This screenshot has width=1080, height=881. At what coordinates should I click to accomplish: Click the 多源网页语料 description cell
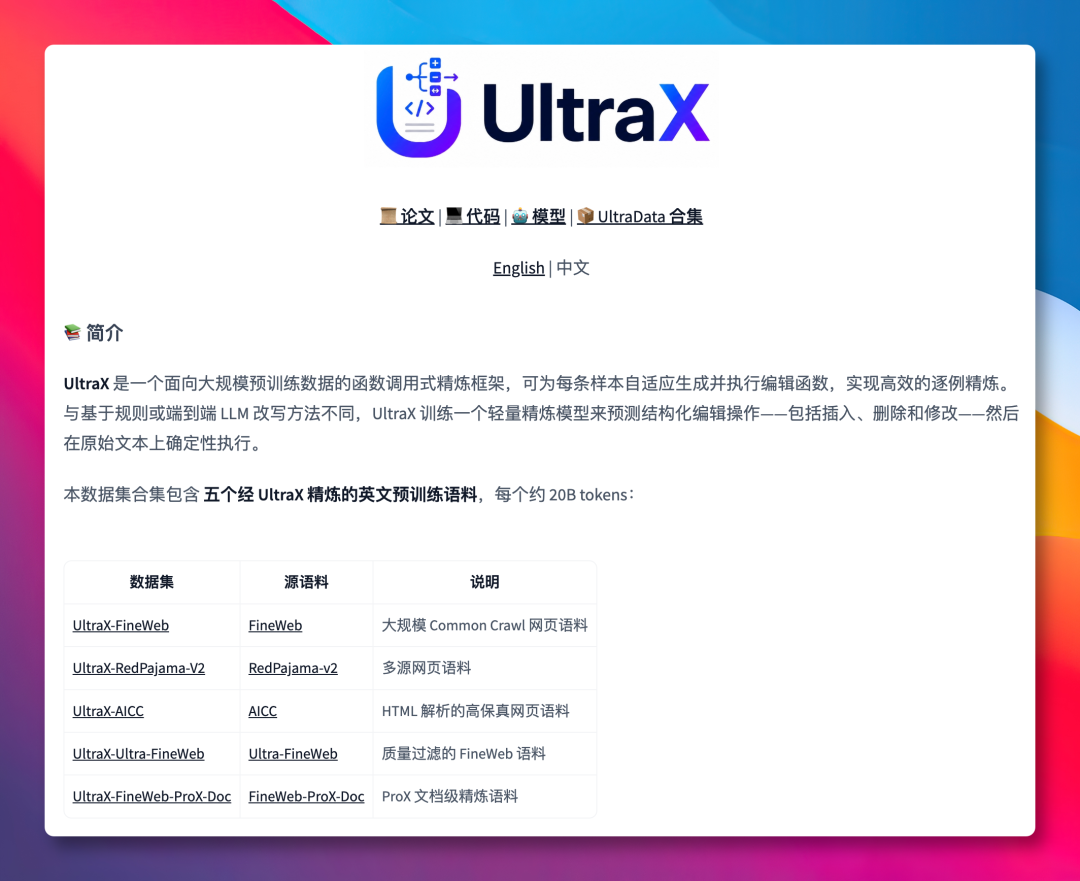click(485, 668)
